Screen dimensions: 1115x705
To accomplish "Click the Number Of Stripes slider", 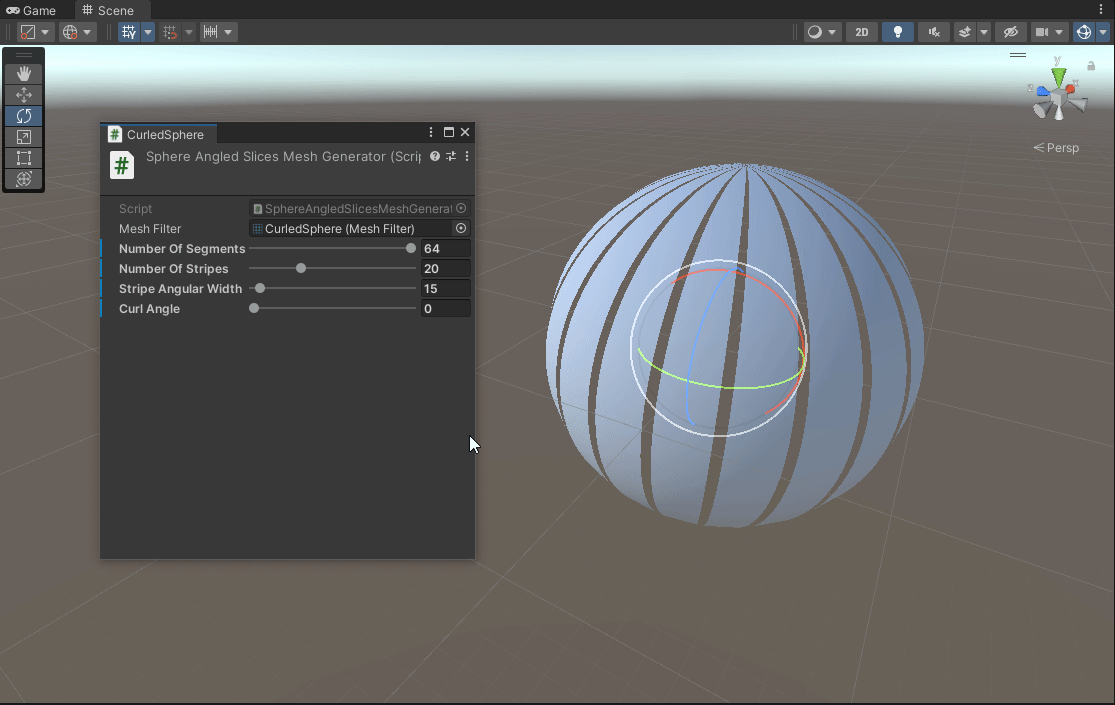I will 333,268.
